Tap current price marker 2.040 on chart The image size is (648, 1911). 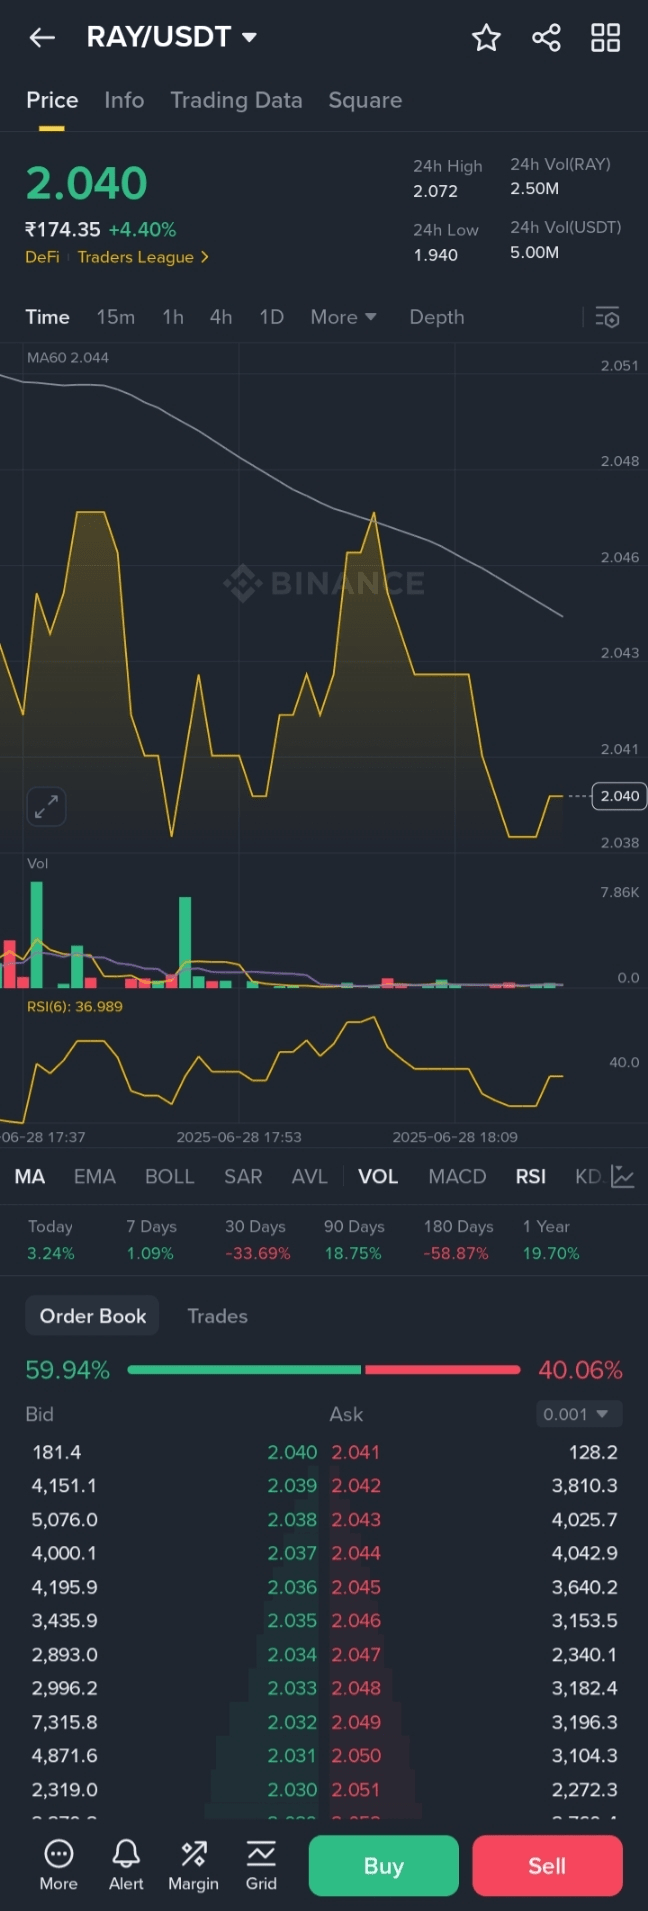pos(620,796)
